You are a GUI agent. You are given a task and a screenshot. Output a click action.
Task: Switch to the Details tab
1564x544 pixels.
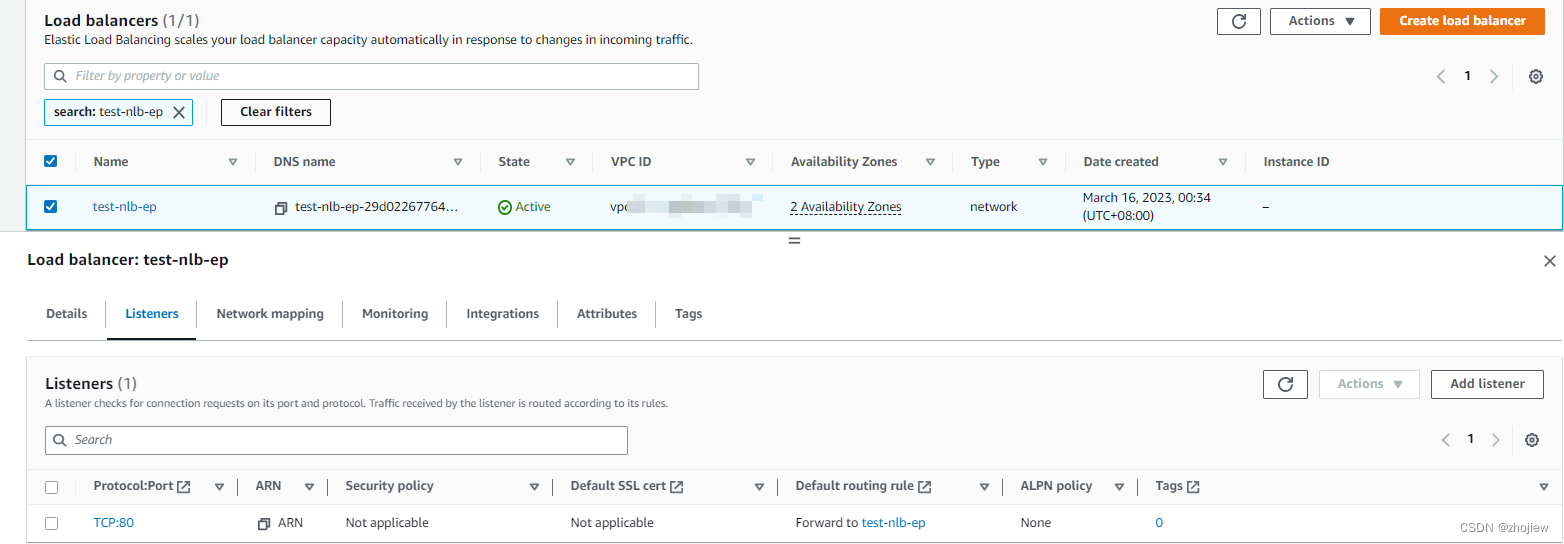click(x=67, y=314)
